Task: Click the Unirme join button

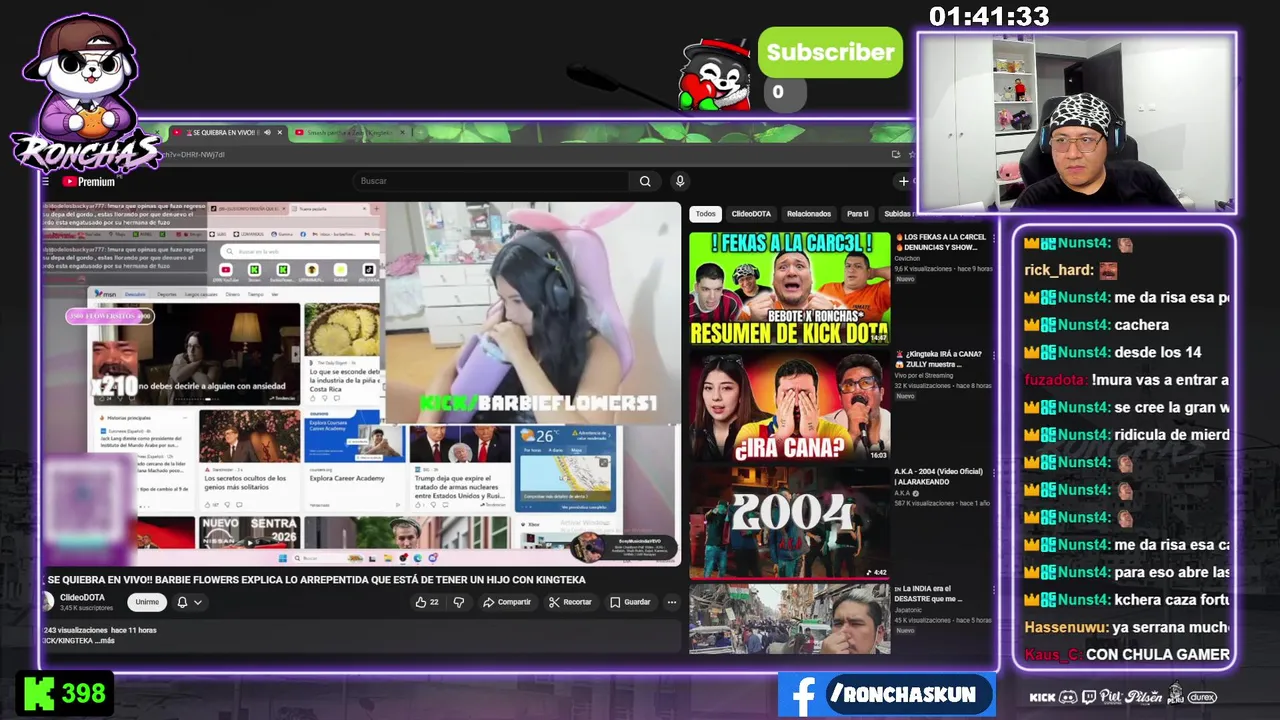Action: pos(147,602)
